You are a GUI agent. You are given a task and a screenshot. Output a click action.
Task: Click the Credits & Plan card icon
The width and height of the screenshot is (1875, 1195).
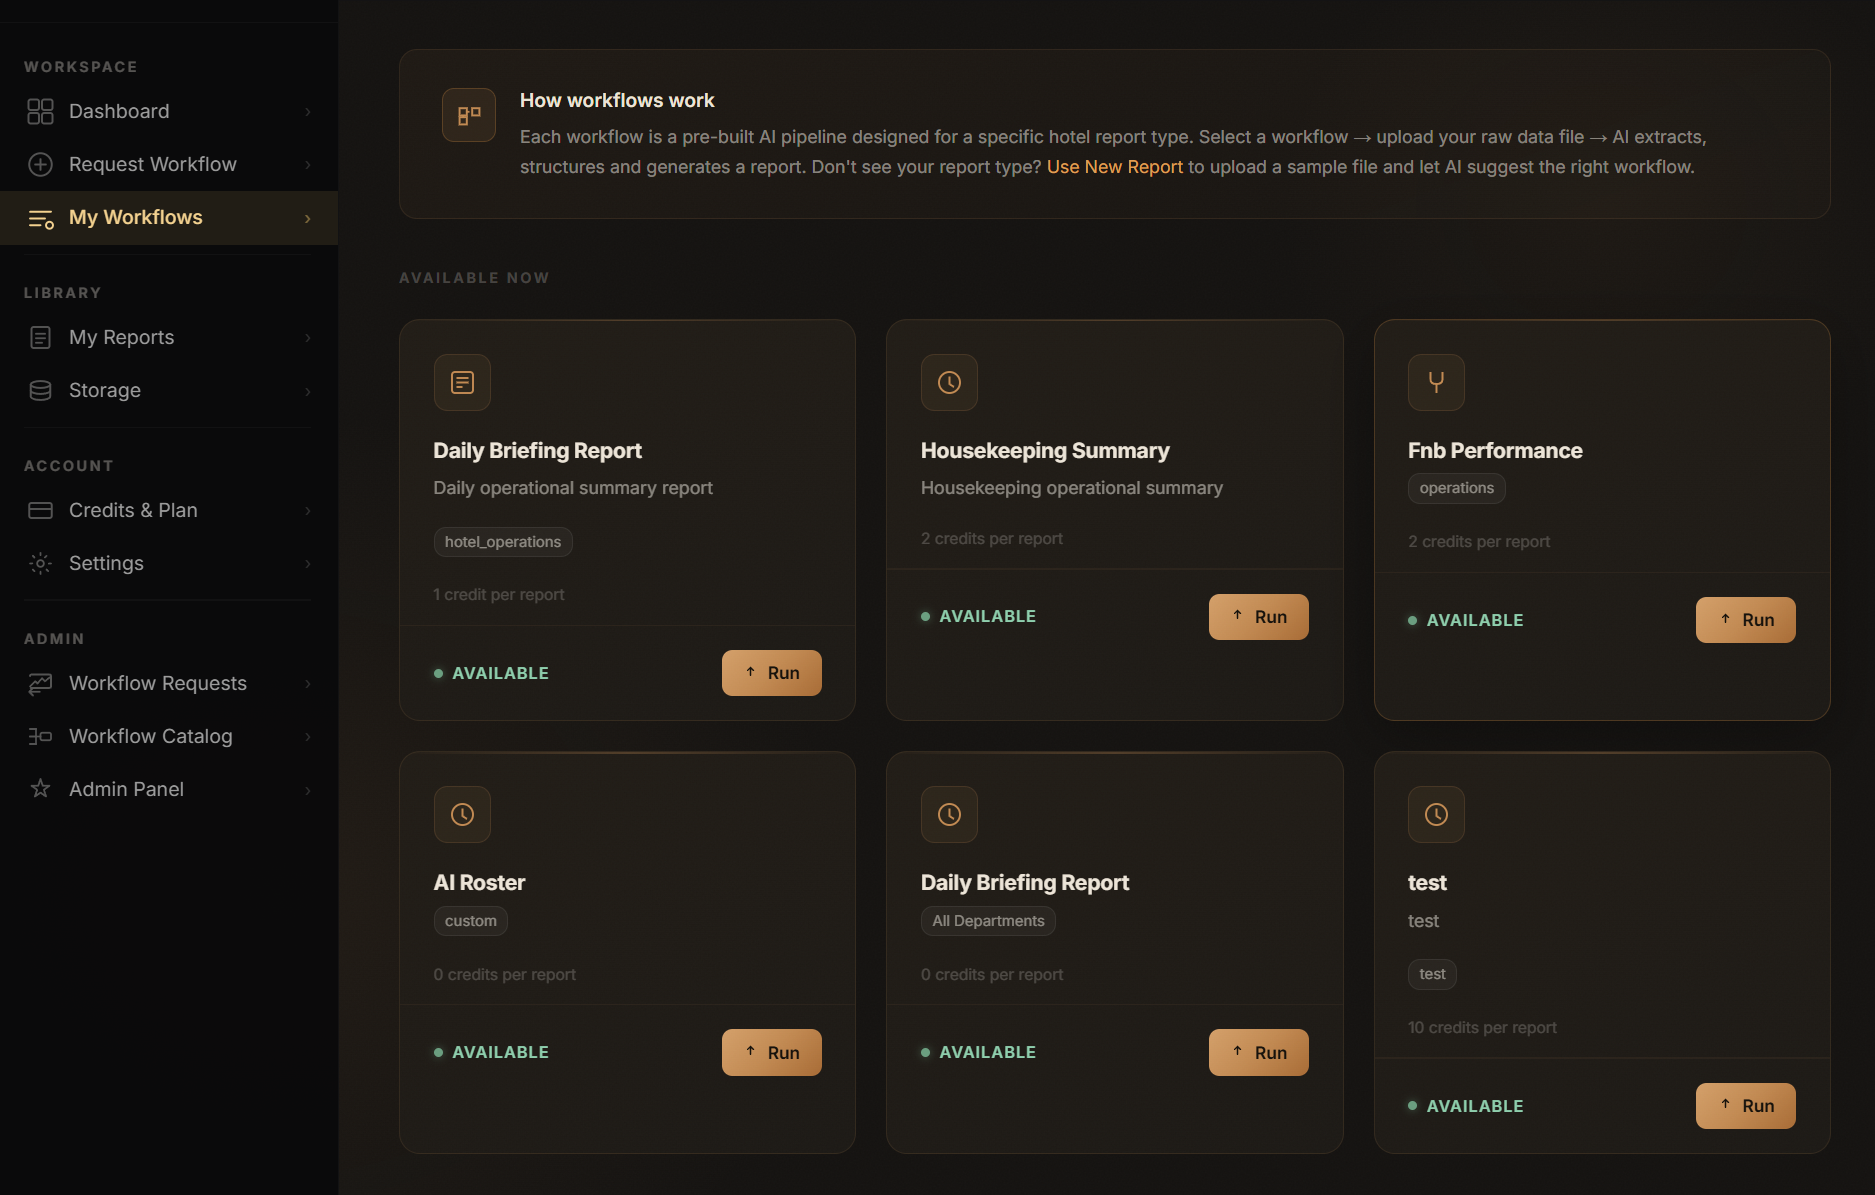[x=41, y=510]
